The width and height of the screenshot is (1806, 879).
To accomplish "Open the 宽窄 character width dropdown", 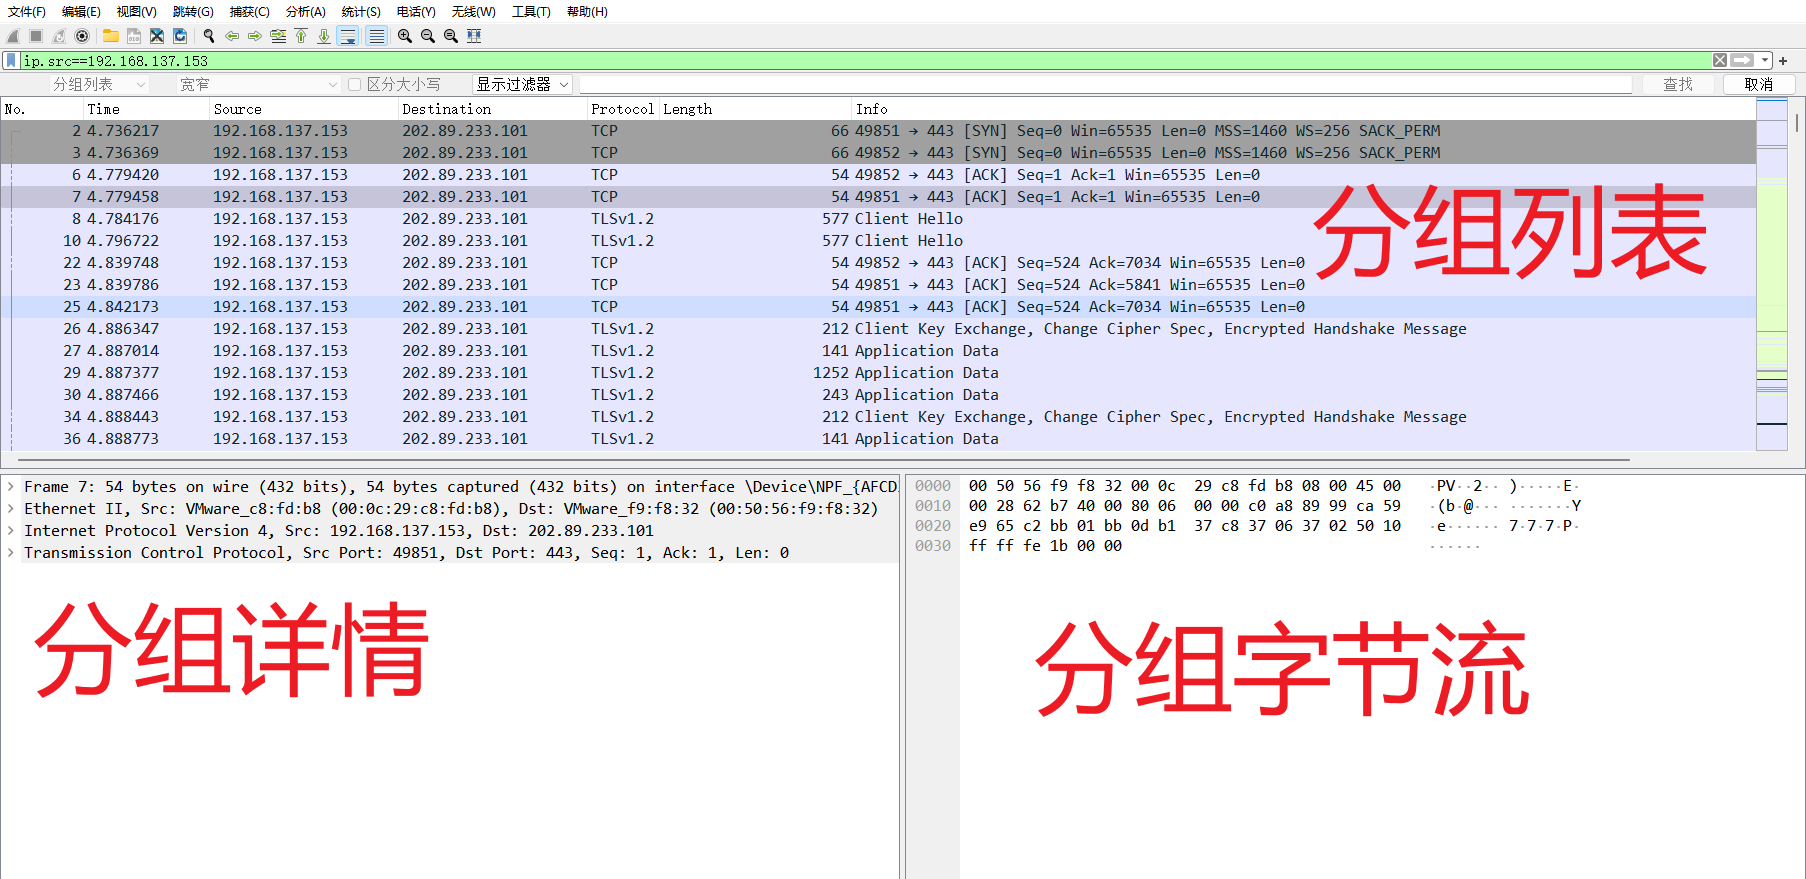I will click(259, 85).
